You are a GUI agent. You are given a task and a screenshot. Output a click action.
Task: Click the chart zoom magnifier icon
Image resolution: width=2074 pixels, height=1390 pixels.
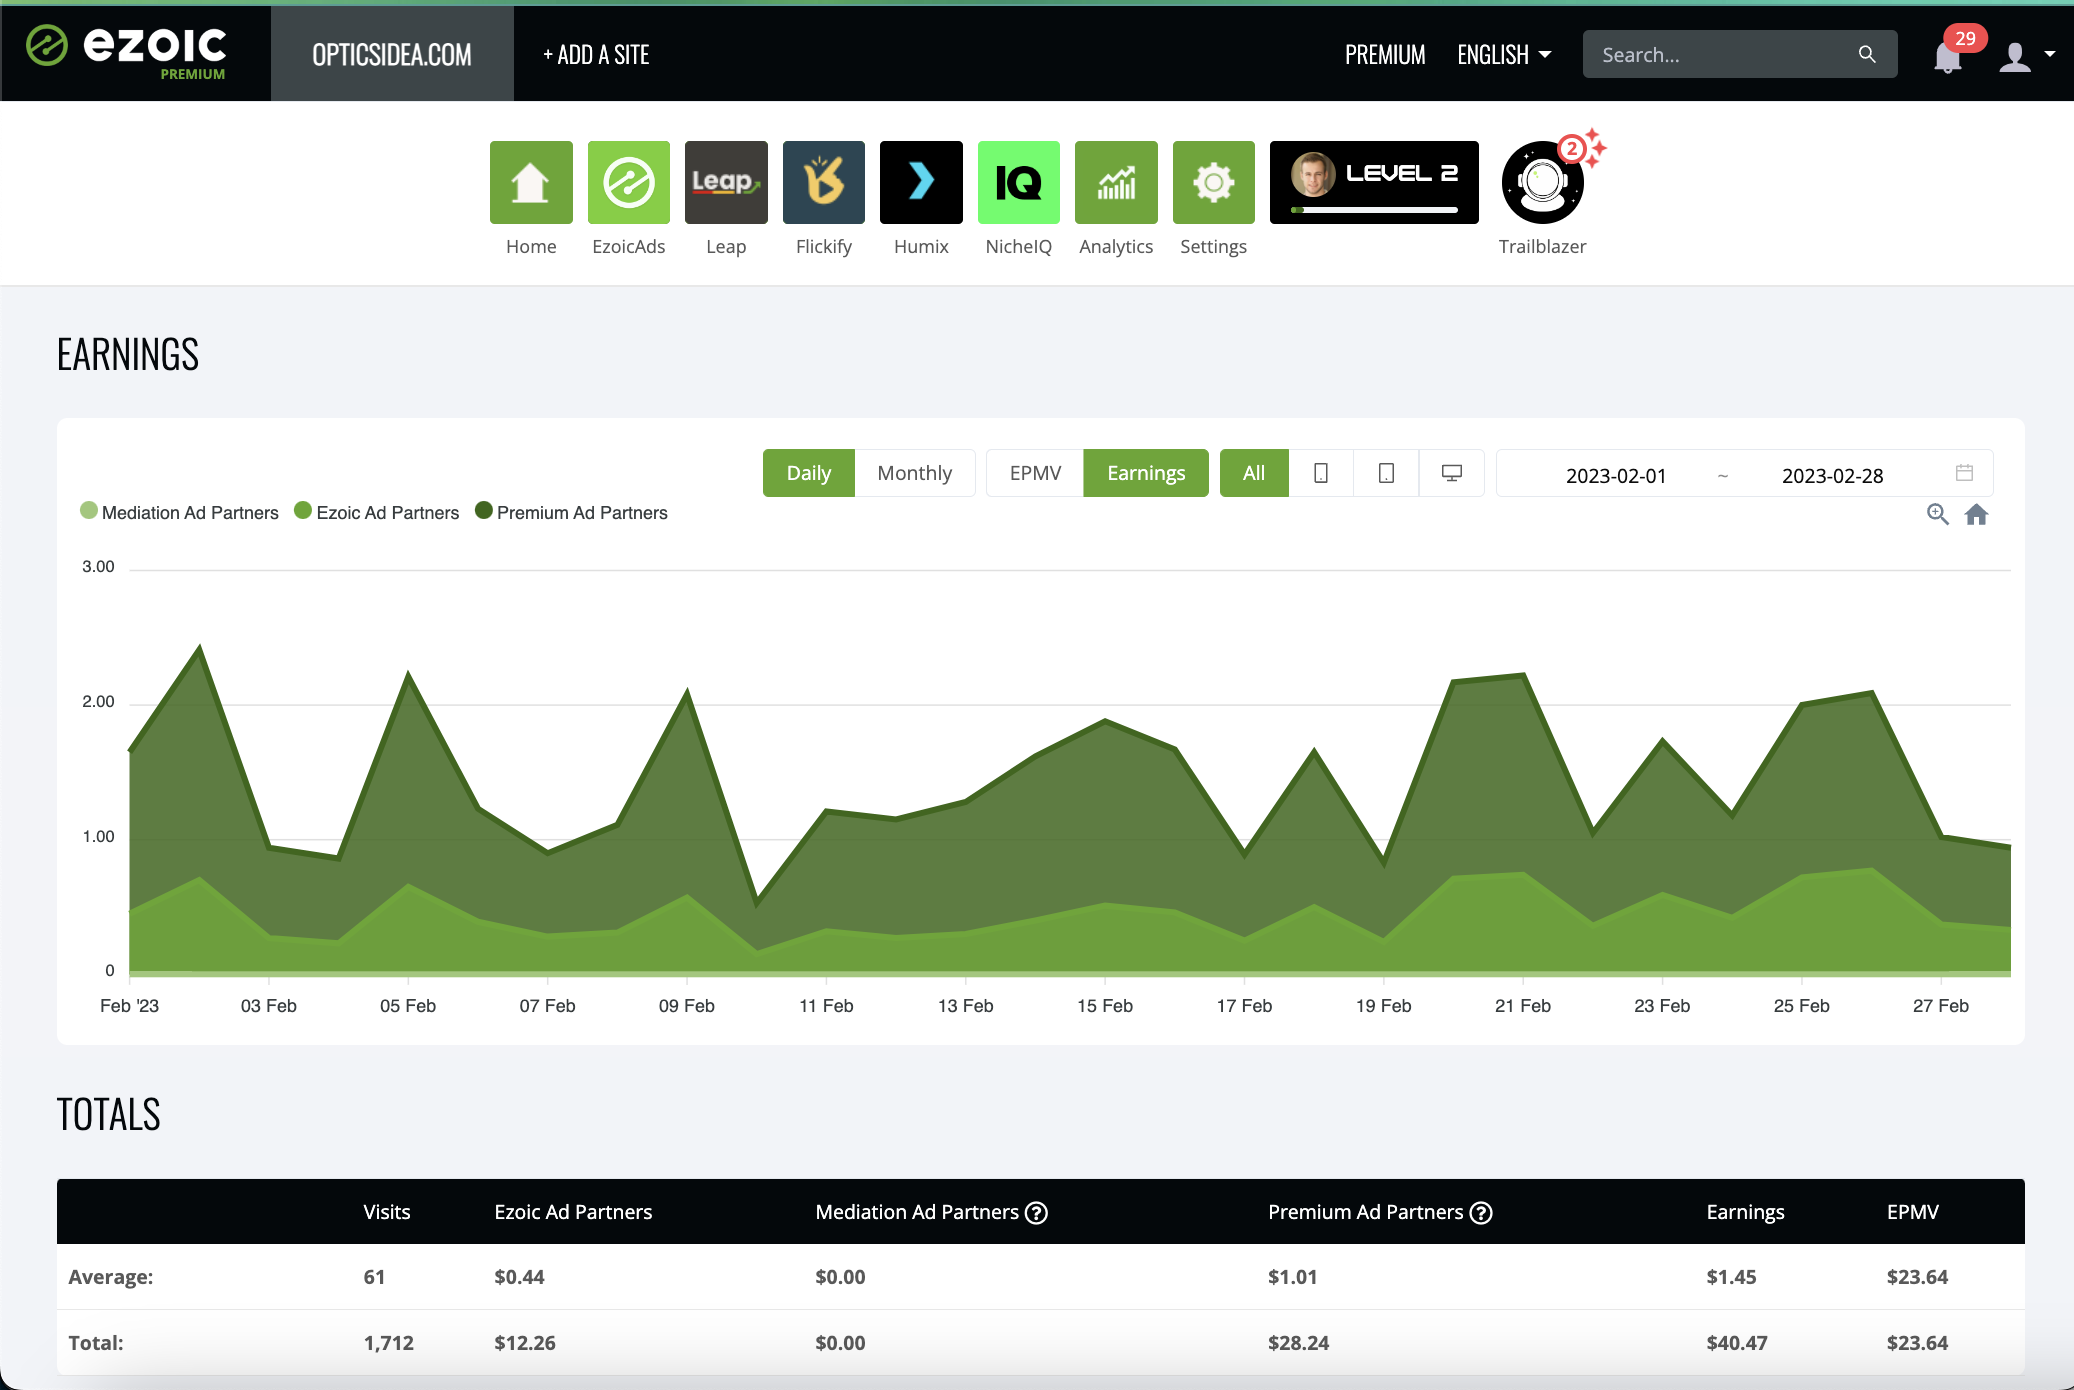(1938, 514)
